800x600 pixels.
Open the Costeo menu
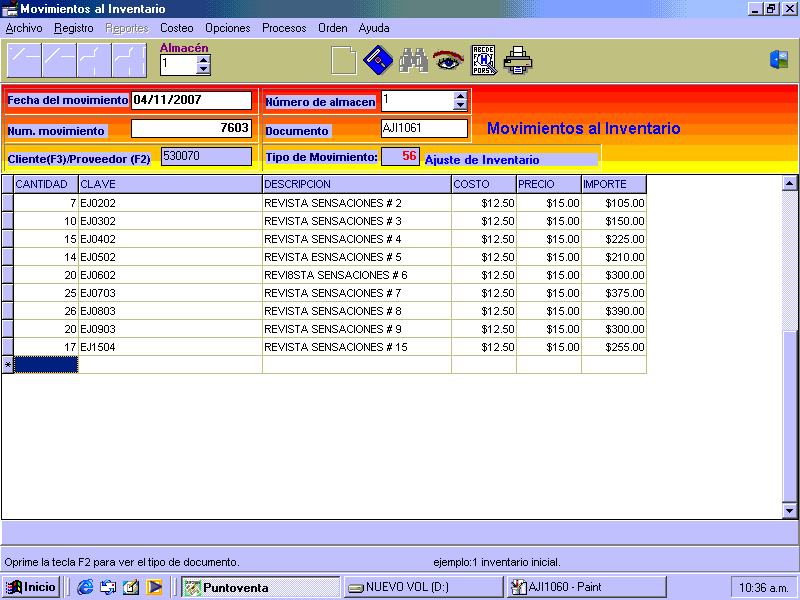click(x=177, y=28)
